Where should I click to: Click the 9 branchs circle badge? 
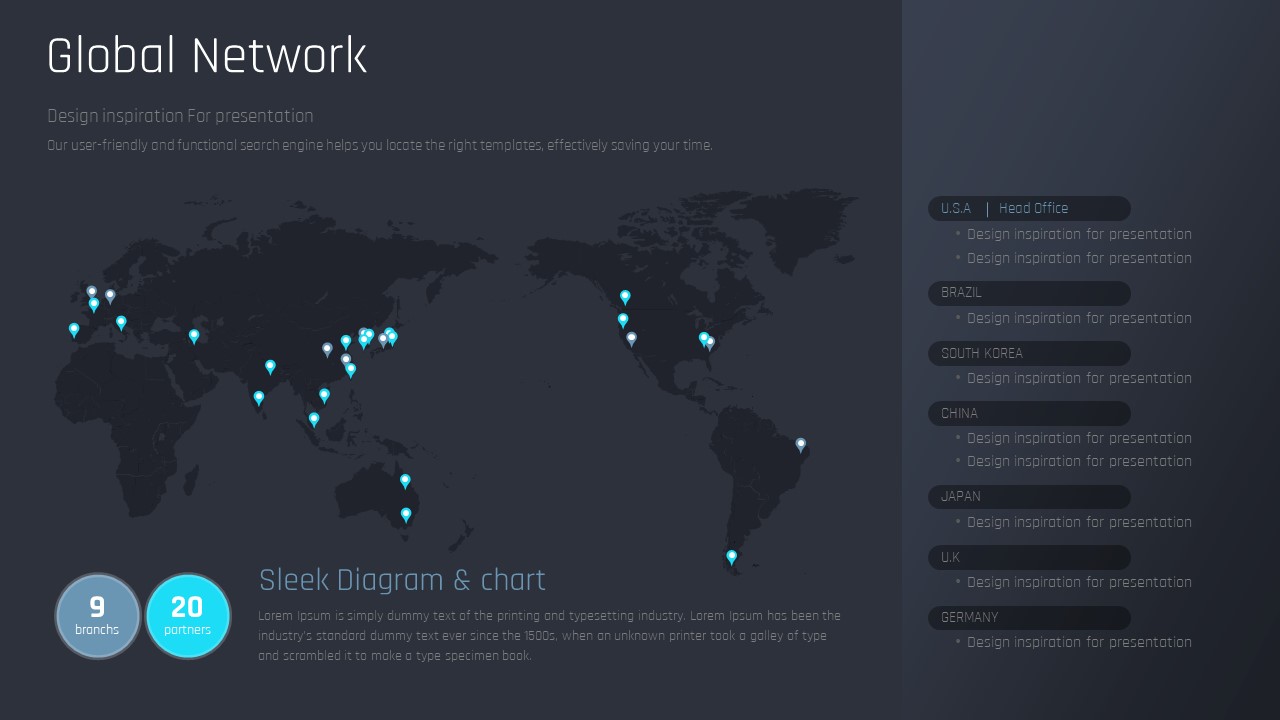tap(97, 616)
